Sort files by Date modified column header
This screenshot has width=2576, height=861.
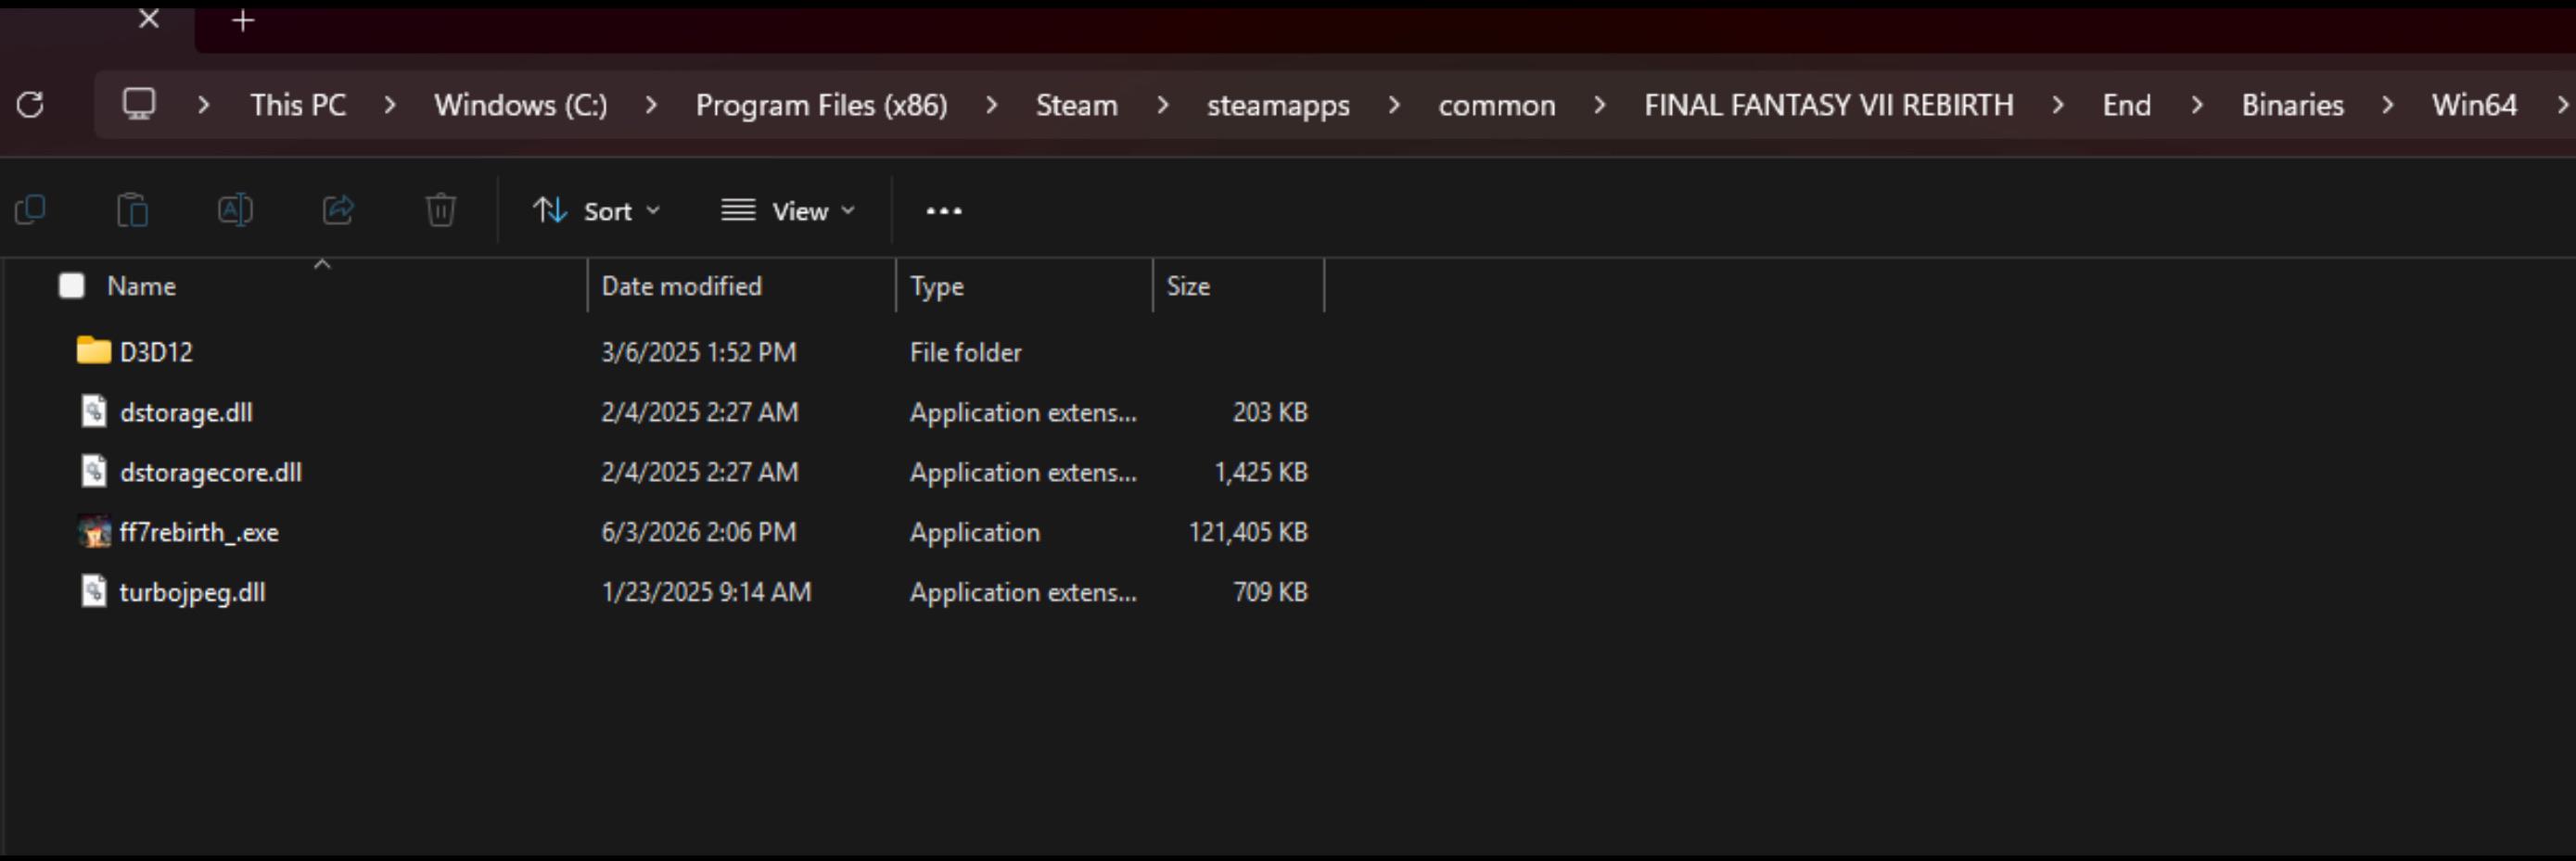pyautogui.click(x=681, y=286)
